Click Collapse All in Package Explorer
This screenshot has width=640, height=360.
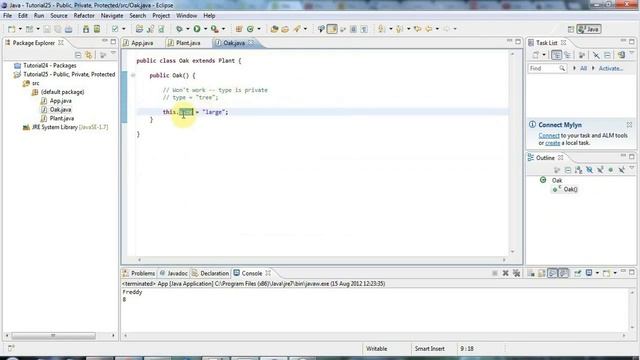pyautogui.click(x=78, y=55)
